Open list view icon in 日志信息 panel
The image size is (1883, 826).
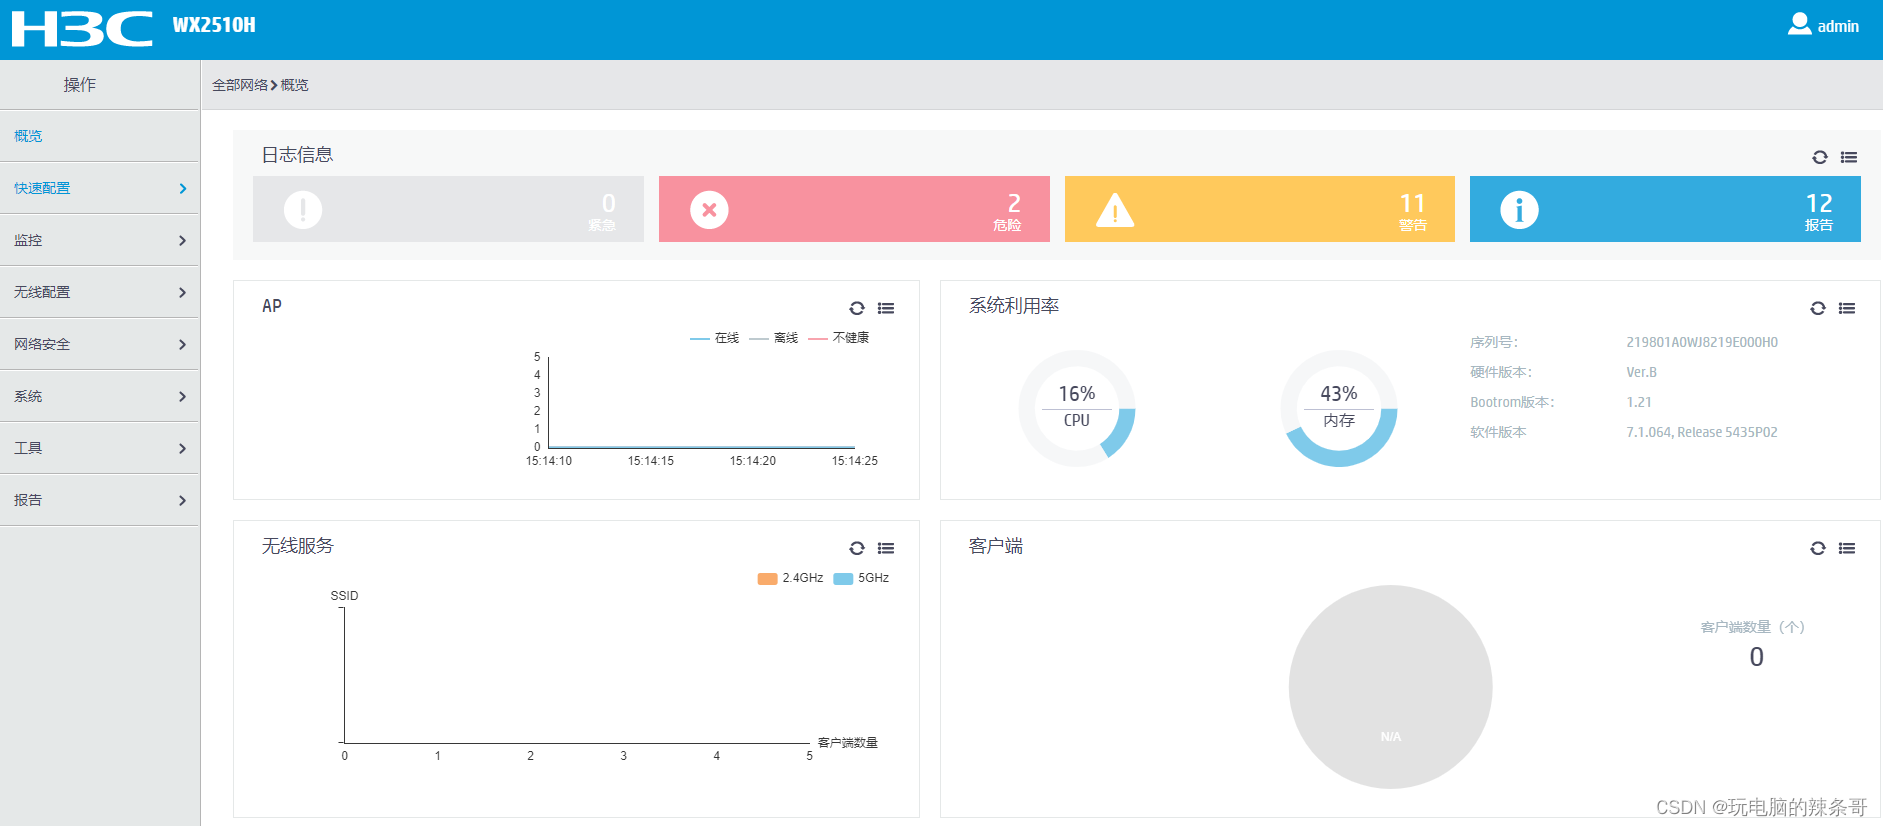pos(1849,157)
